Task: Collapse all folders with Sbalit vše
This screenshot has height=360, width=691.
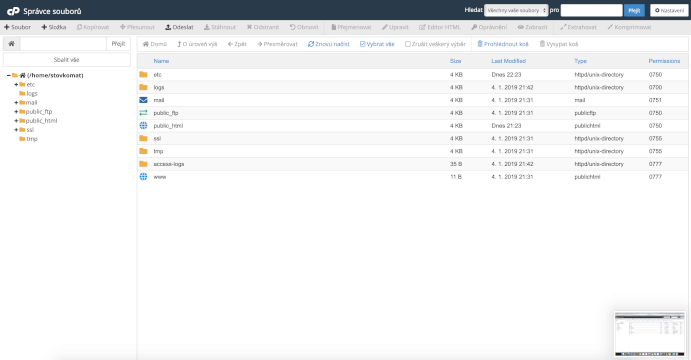Action: pos(67,59)
